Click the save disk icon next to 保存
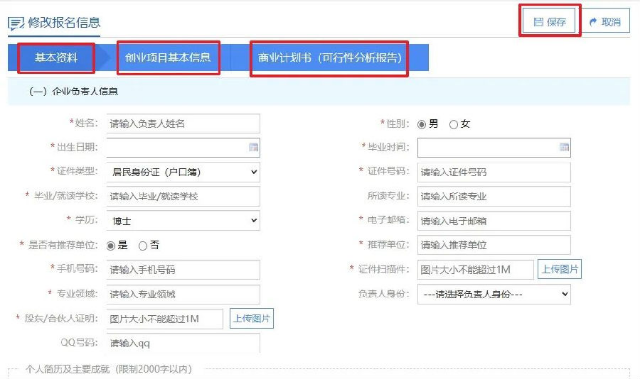The height and width of the screenshot is (379, 640). [x=538, y=22]
